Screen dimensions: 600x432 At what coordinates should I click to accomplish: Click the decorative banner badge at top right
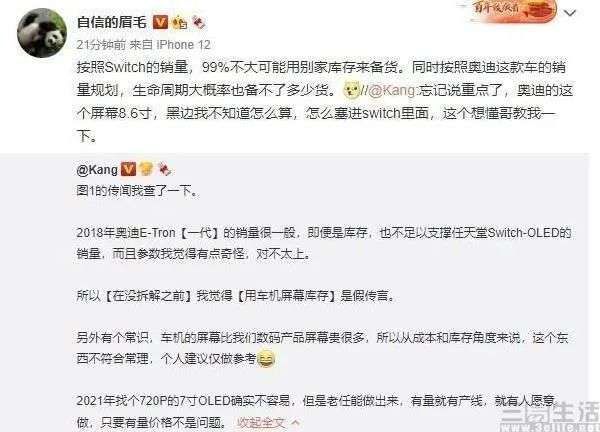click(x=514, y=11)
